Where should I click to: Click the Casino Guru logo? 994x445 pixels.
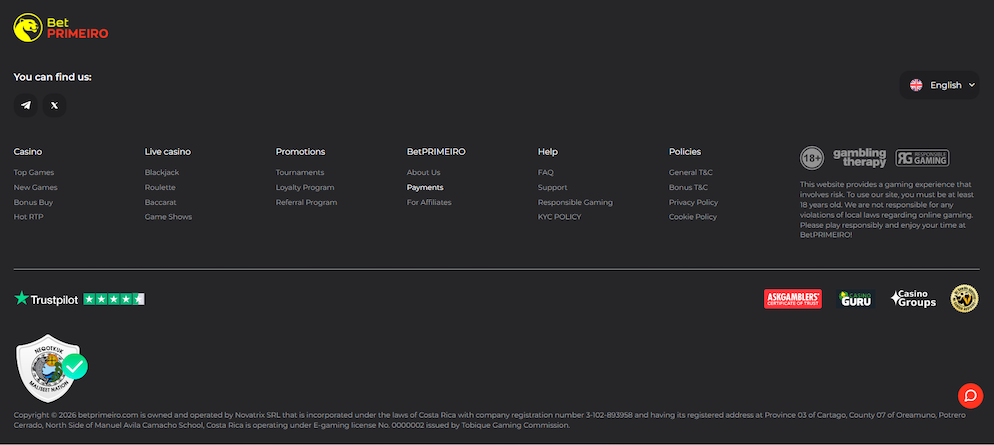[x=856, y=299]
